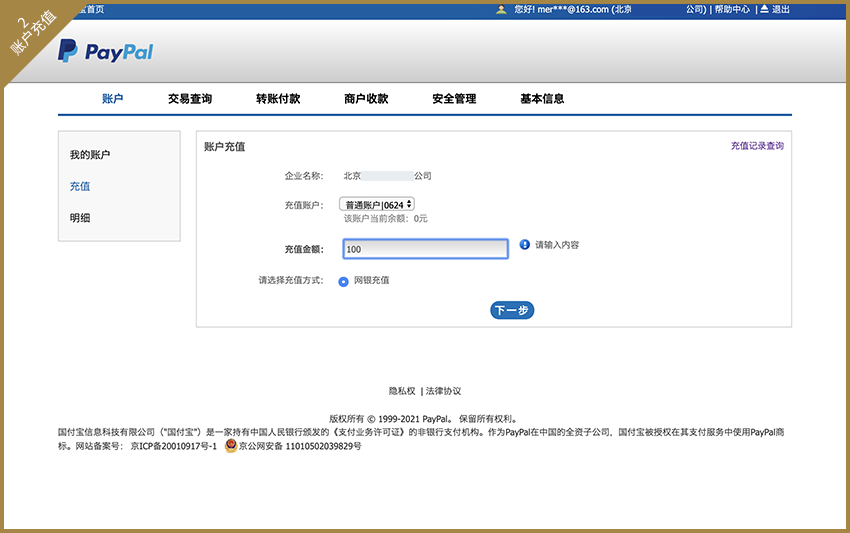
Task: Click the police badge icon in the footer
Action: [x=231, y=446]
